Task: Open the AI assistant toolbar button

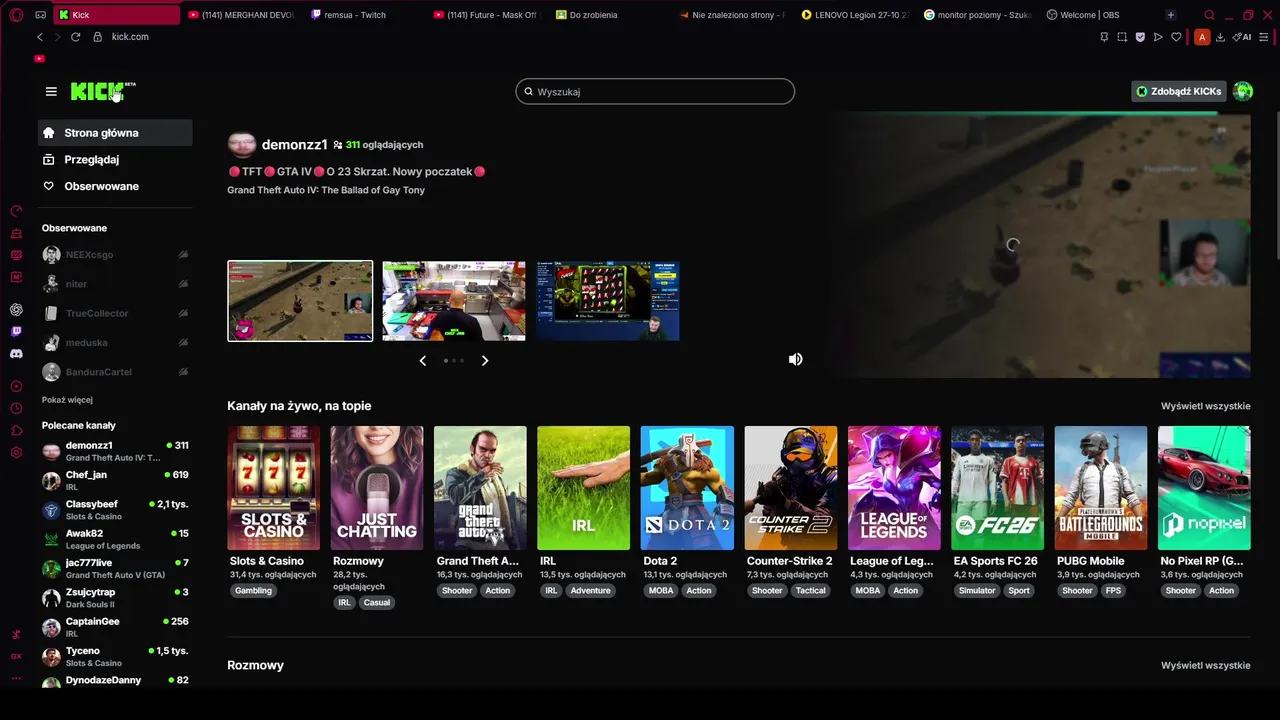Action: click(1243, 37)
